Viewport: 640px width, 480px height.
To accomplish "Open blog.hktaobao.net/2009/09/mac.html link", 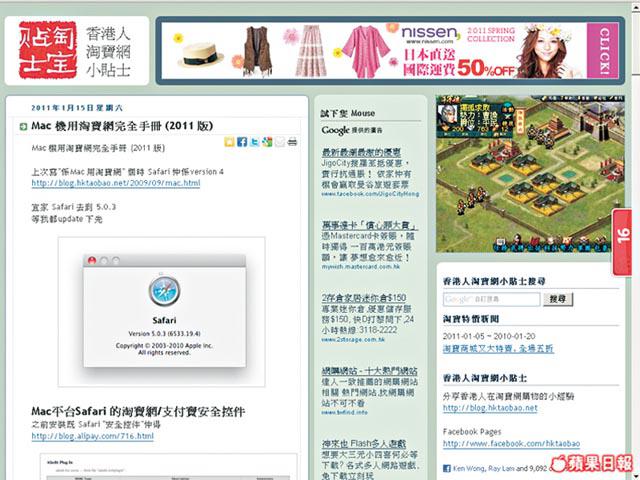I will click(x=116, y=183).
